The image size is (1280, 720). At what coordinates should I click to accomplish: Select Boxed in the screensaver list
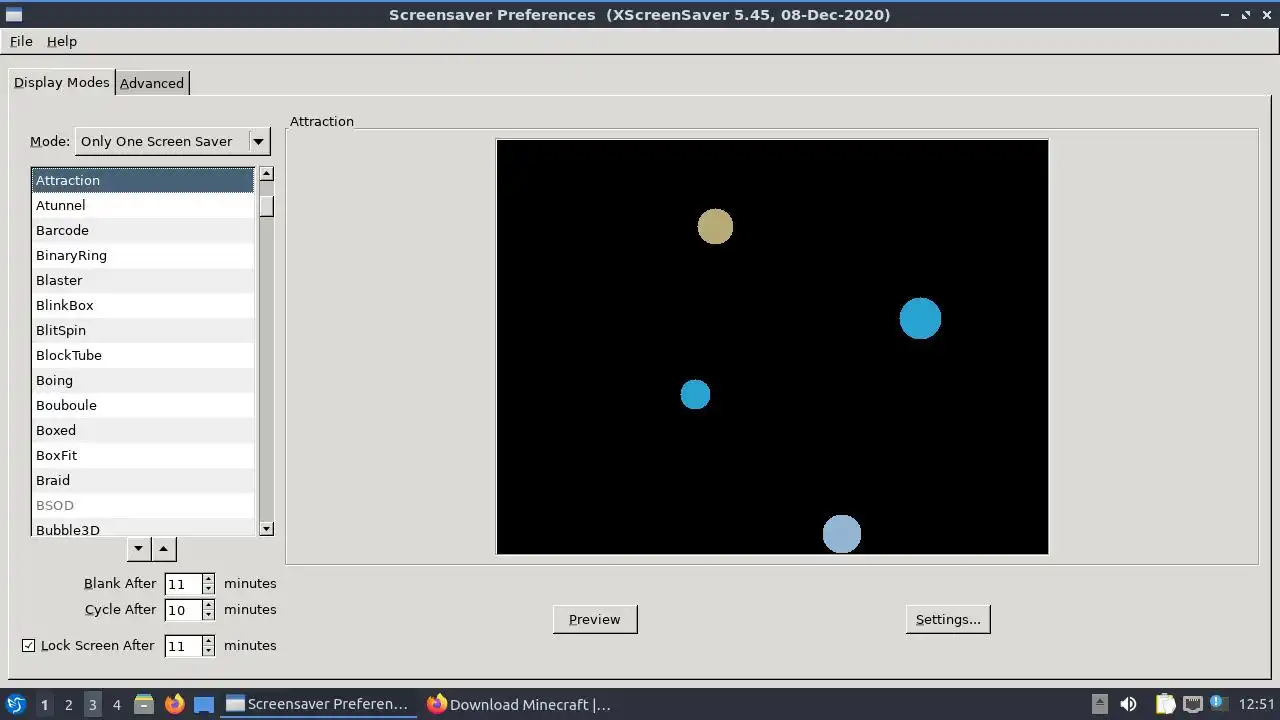(x=143, y=430)
